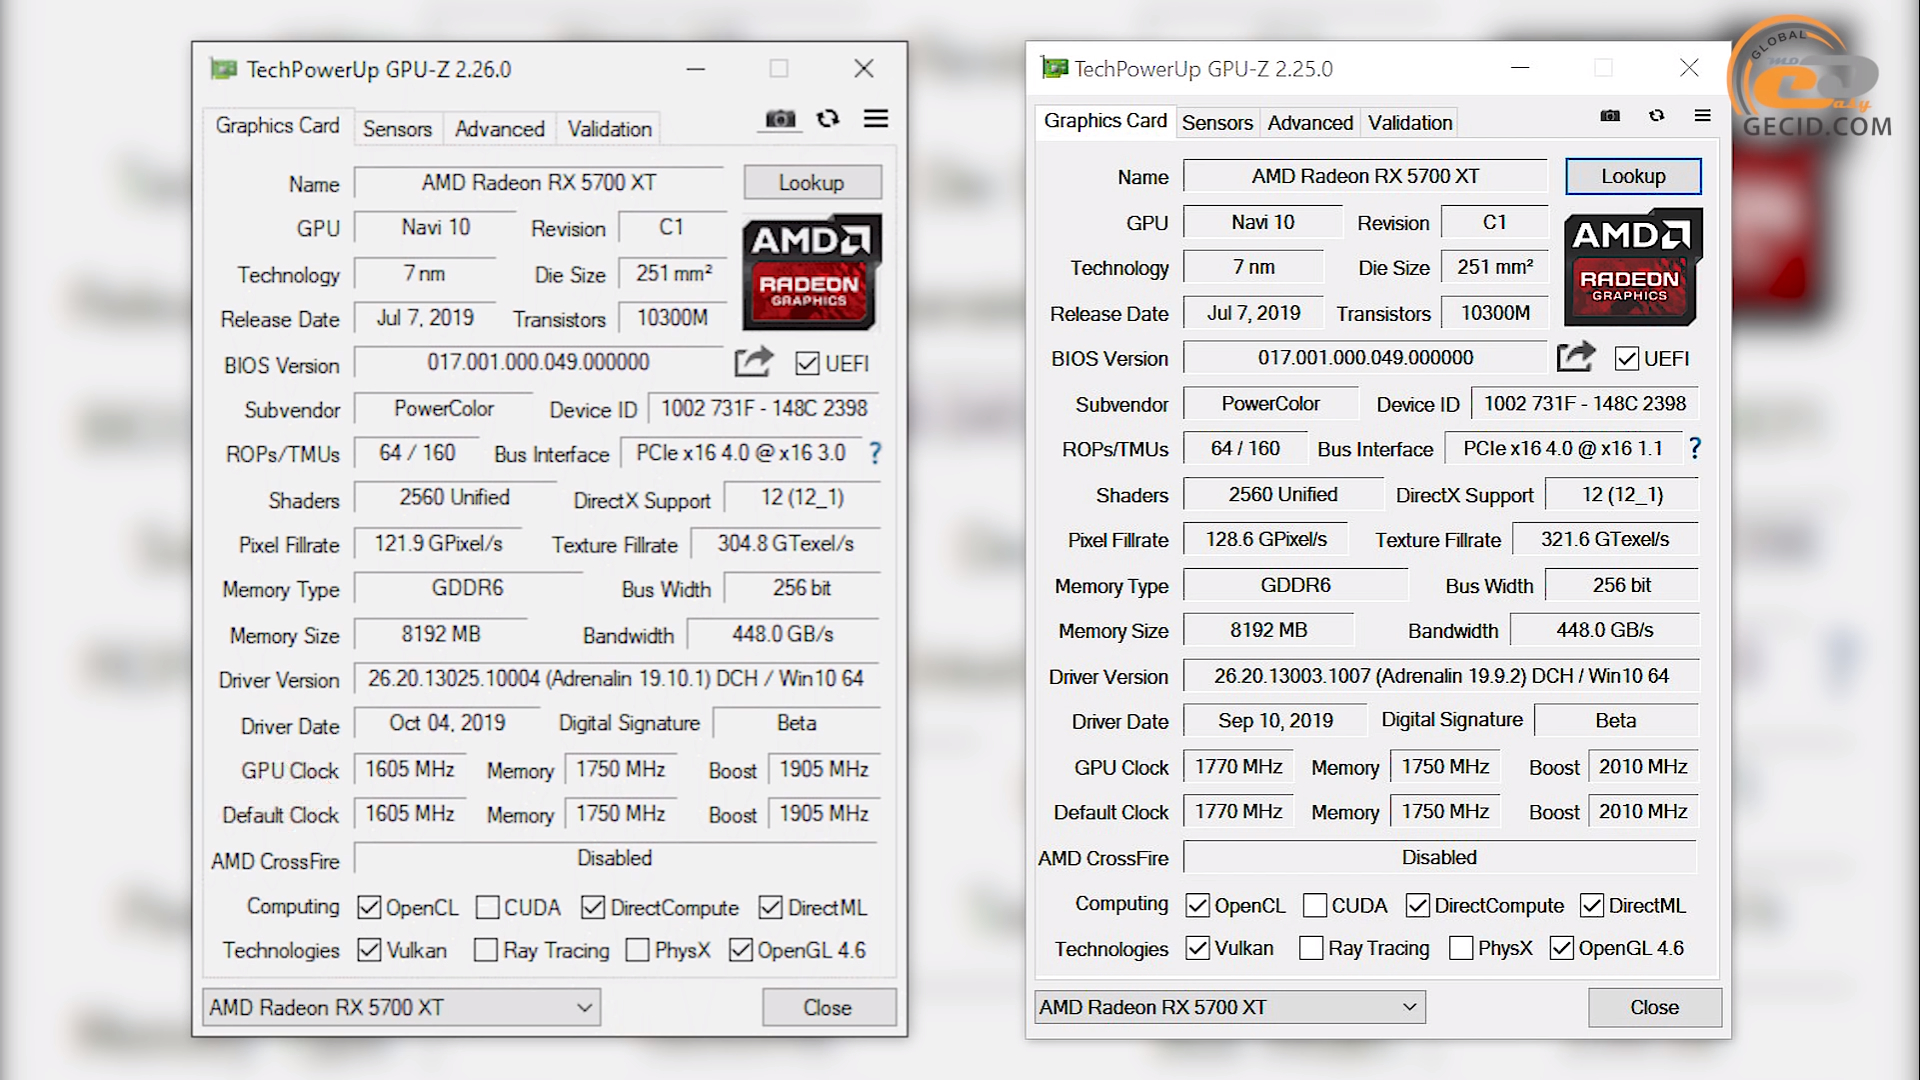
Task: Toggle Ray Tracing checkbox in GPU-Z 2.26.0
Action: coord(486,950)
